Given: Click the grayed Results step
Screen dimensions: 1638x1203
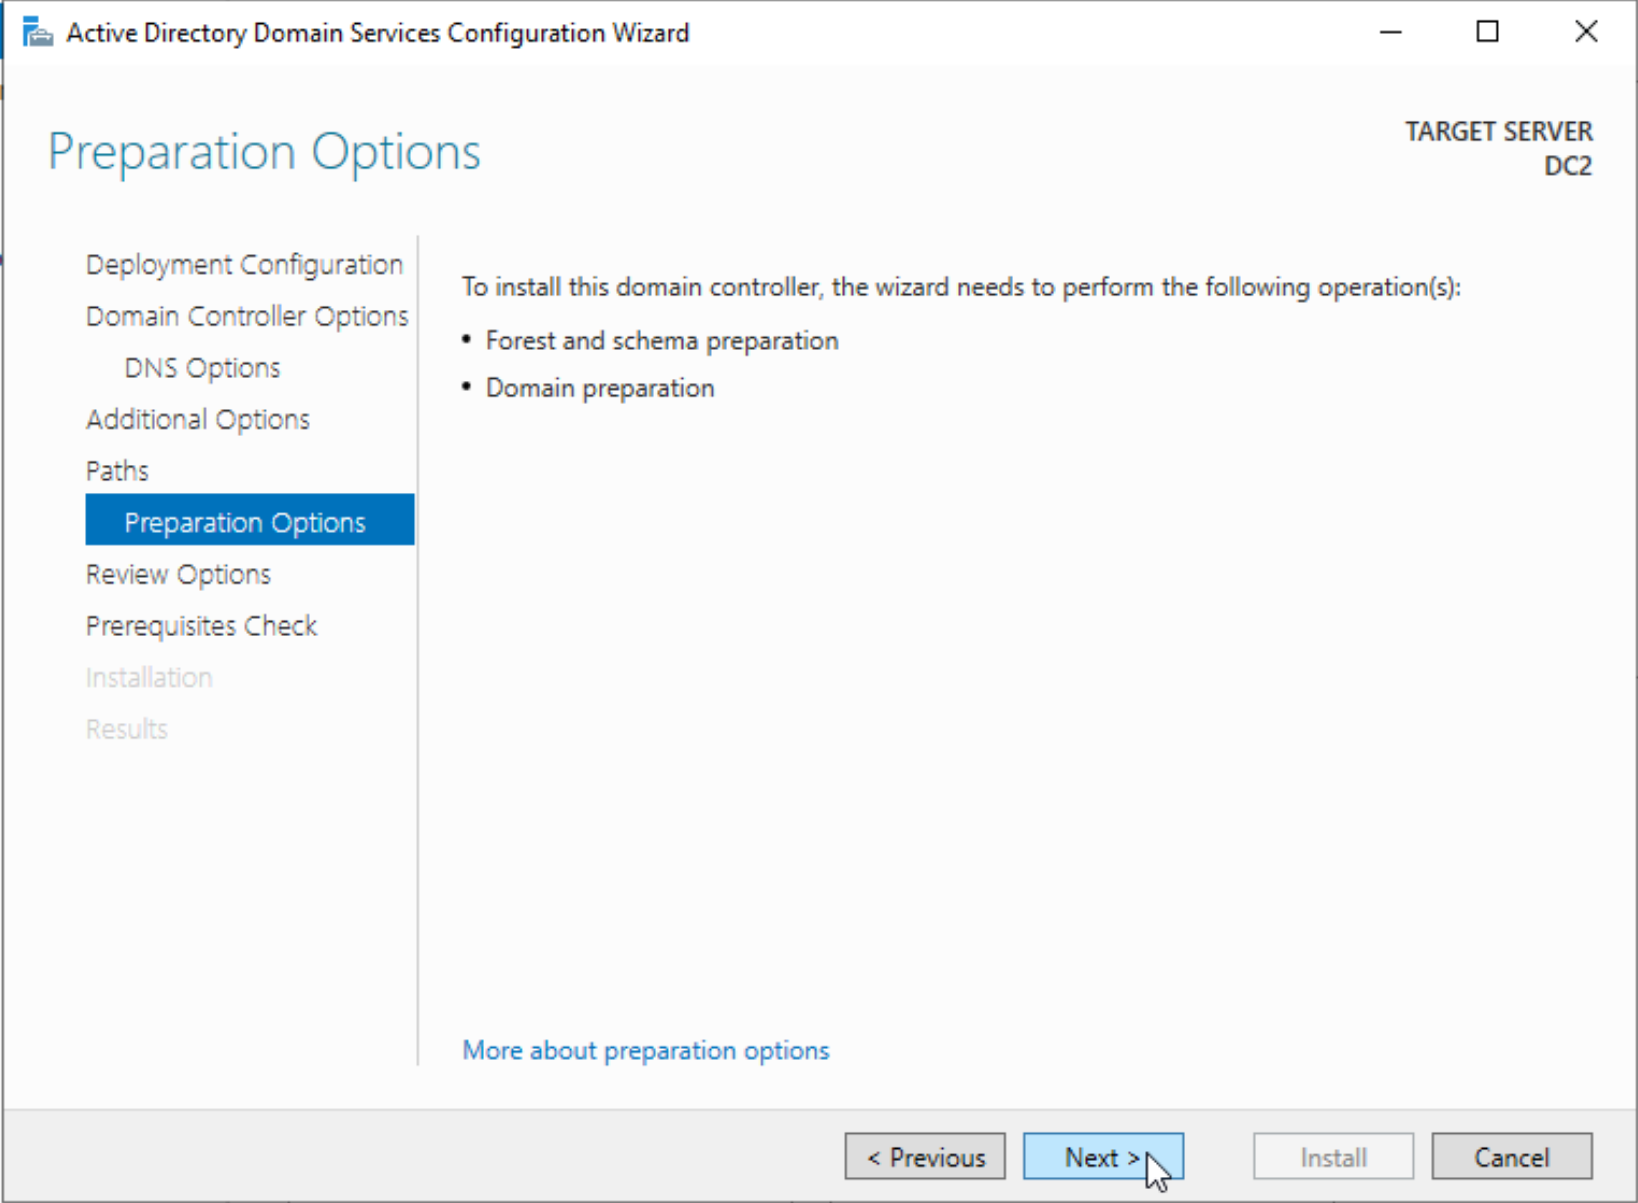Looking at the screenshot, I should 127,729.
